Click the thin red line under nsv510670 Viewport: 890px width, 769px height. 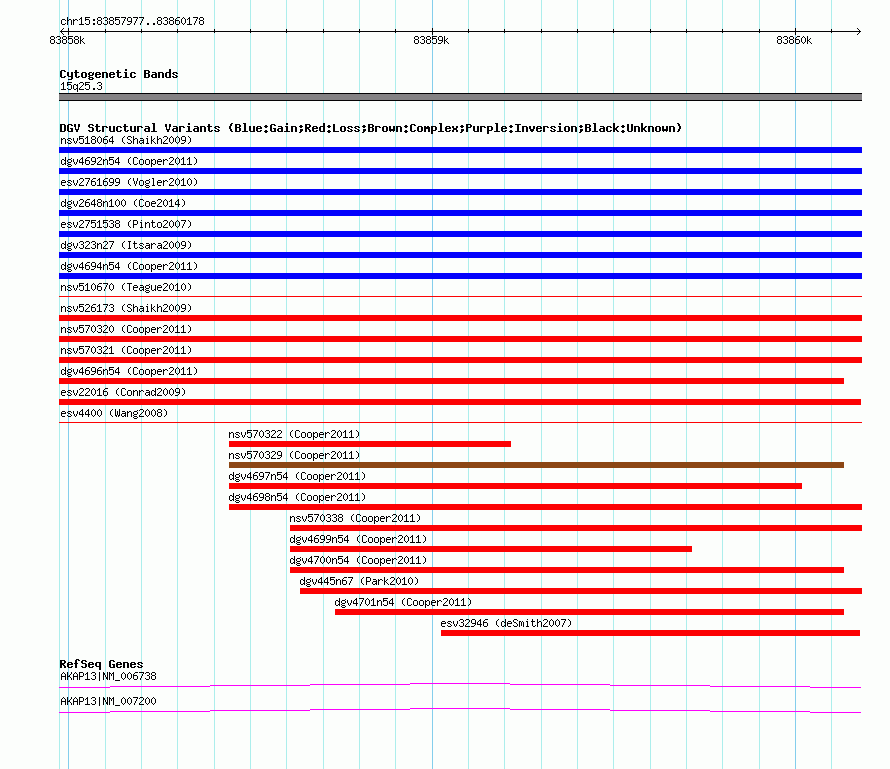click(x=460, y=296)
